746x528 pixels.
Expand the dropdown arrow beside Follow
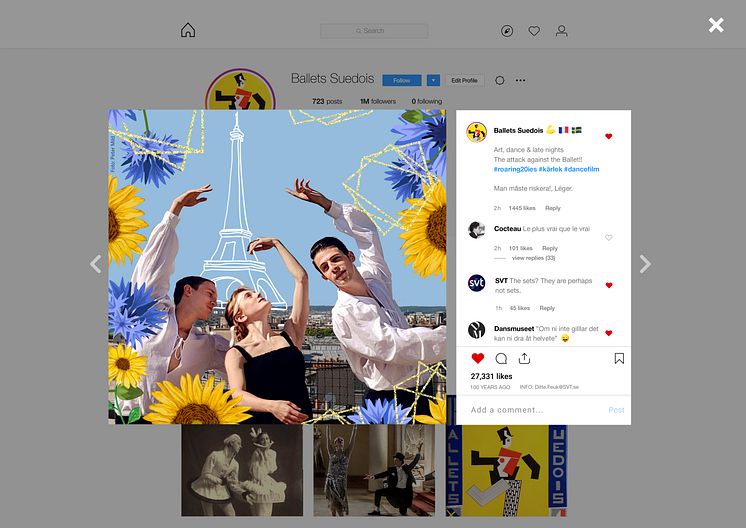433,80
